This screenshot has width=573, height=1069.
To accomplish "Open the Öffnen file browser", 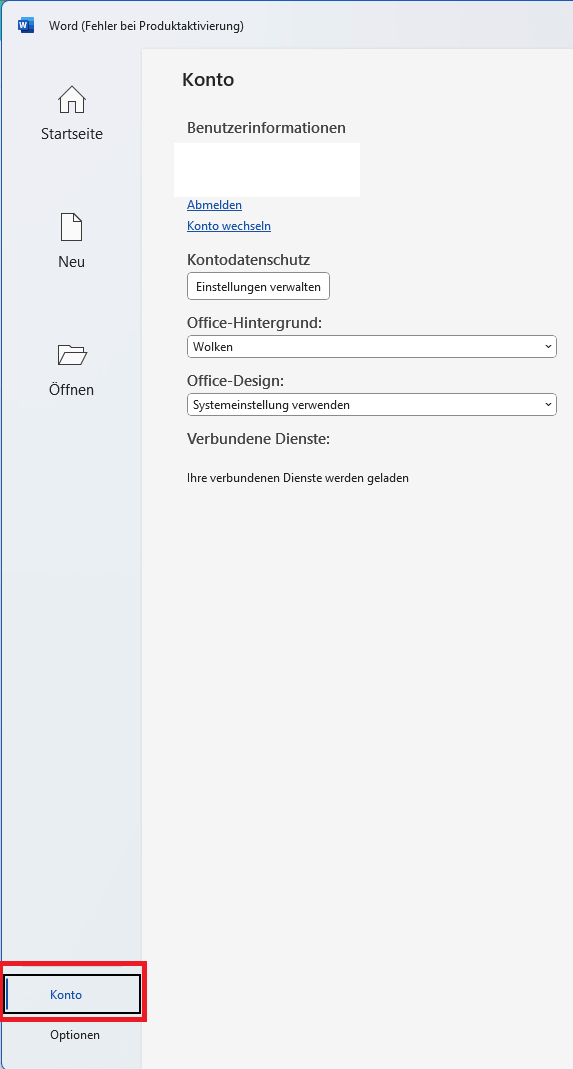I will 72,369.
